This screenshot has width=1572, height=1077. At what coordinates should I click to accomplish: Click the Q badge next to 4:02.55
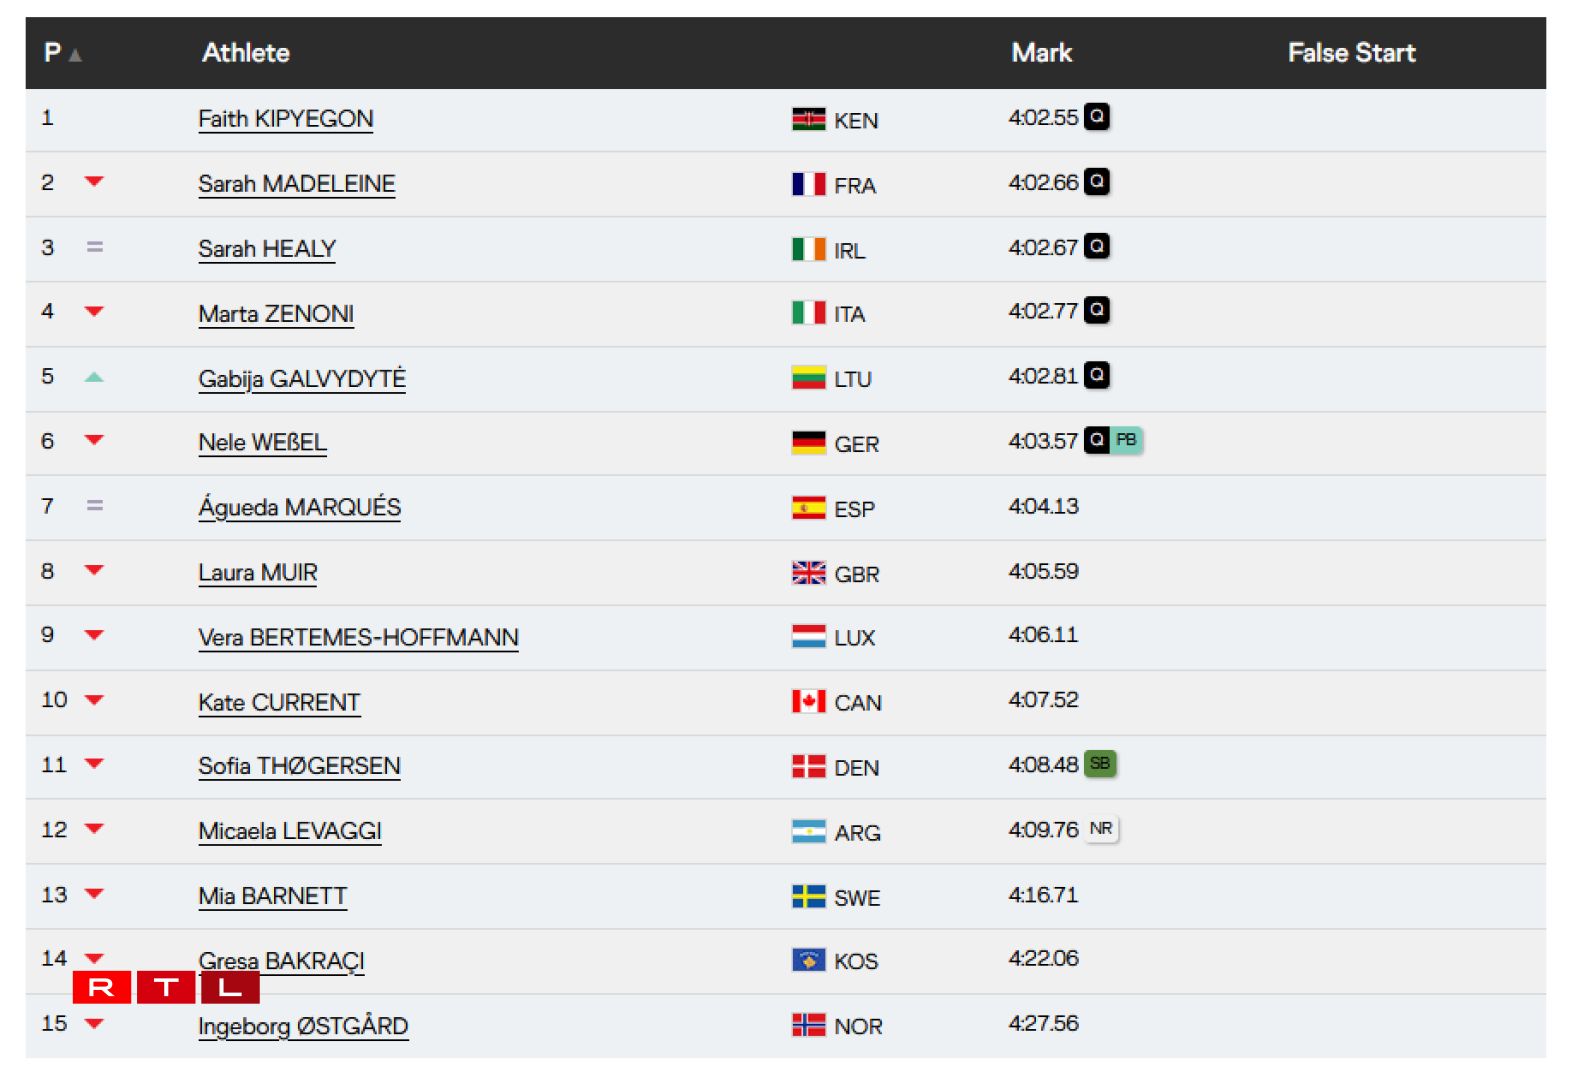(x=1097, y=117)
